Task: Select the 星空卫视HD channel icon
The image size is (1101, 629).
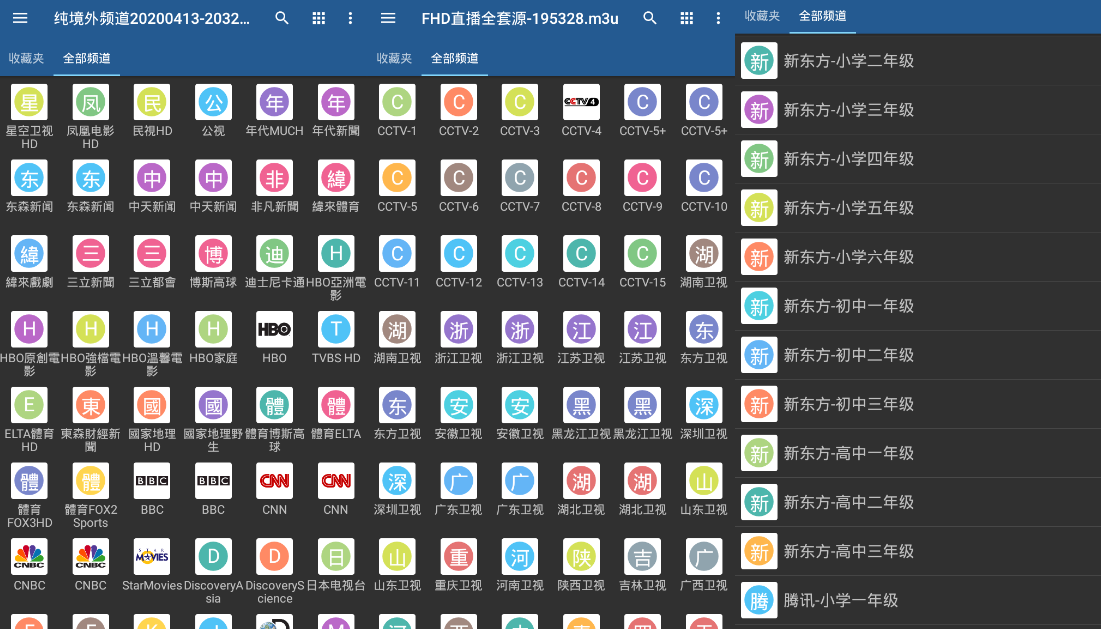Action: tap(29, 103)
